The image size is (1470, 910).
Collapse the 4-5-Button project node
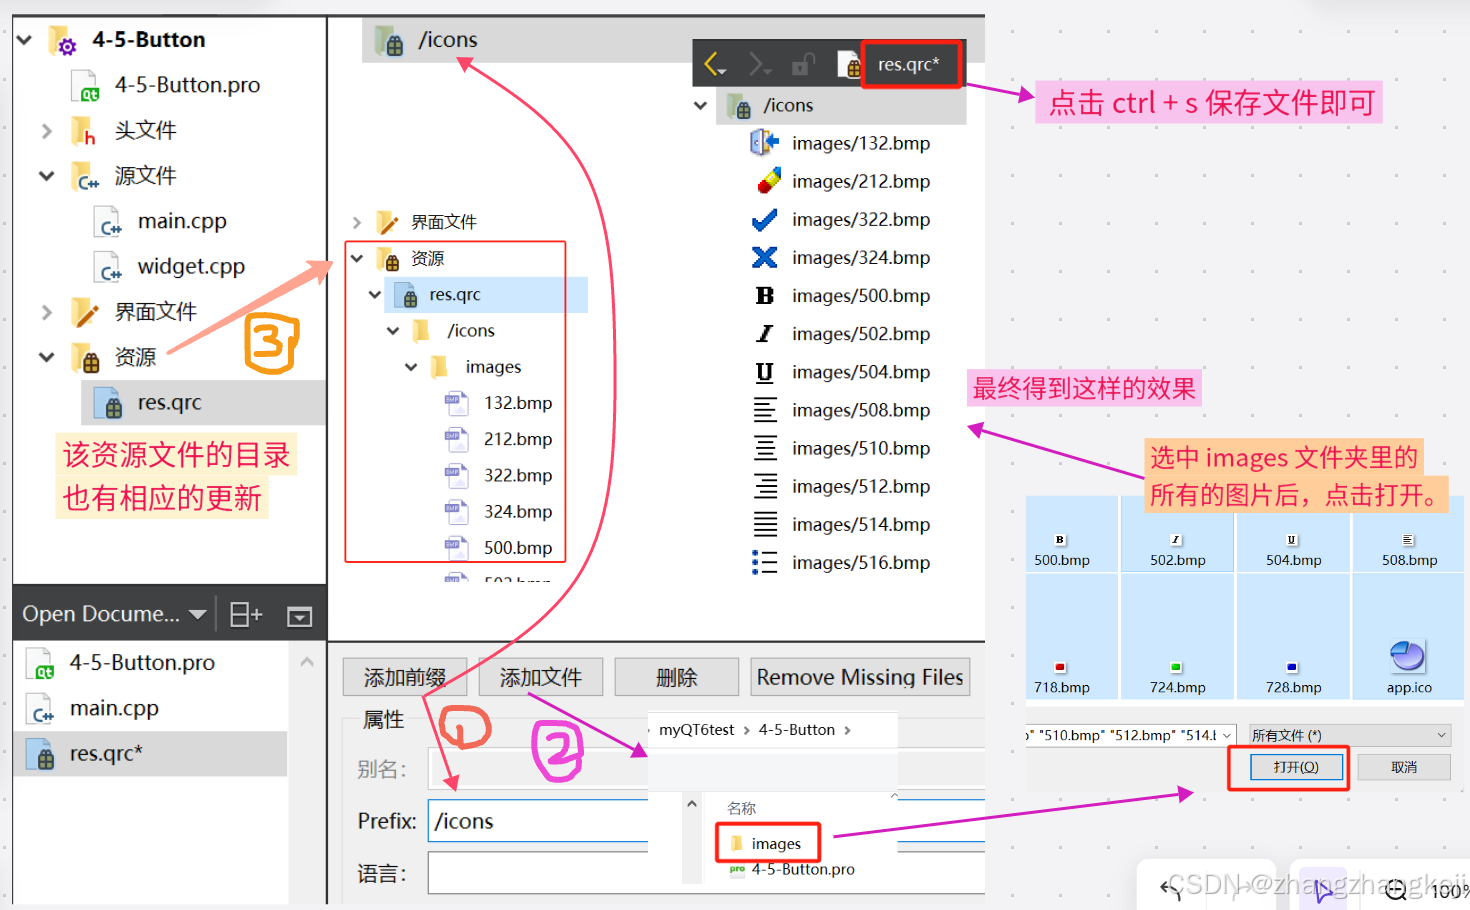(x=24, y=40)
